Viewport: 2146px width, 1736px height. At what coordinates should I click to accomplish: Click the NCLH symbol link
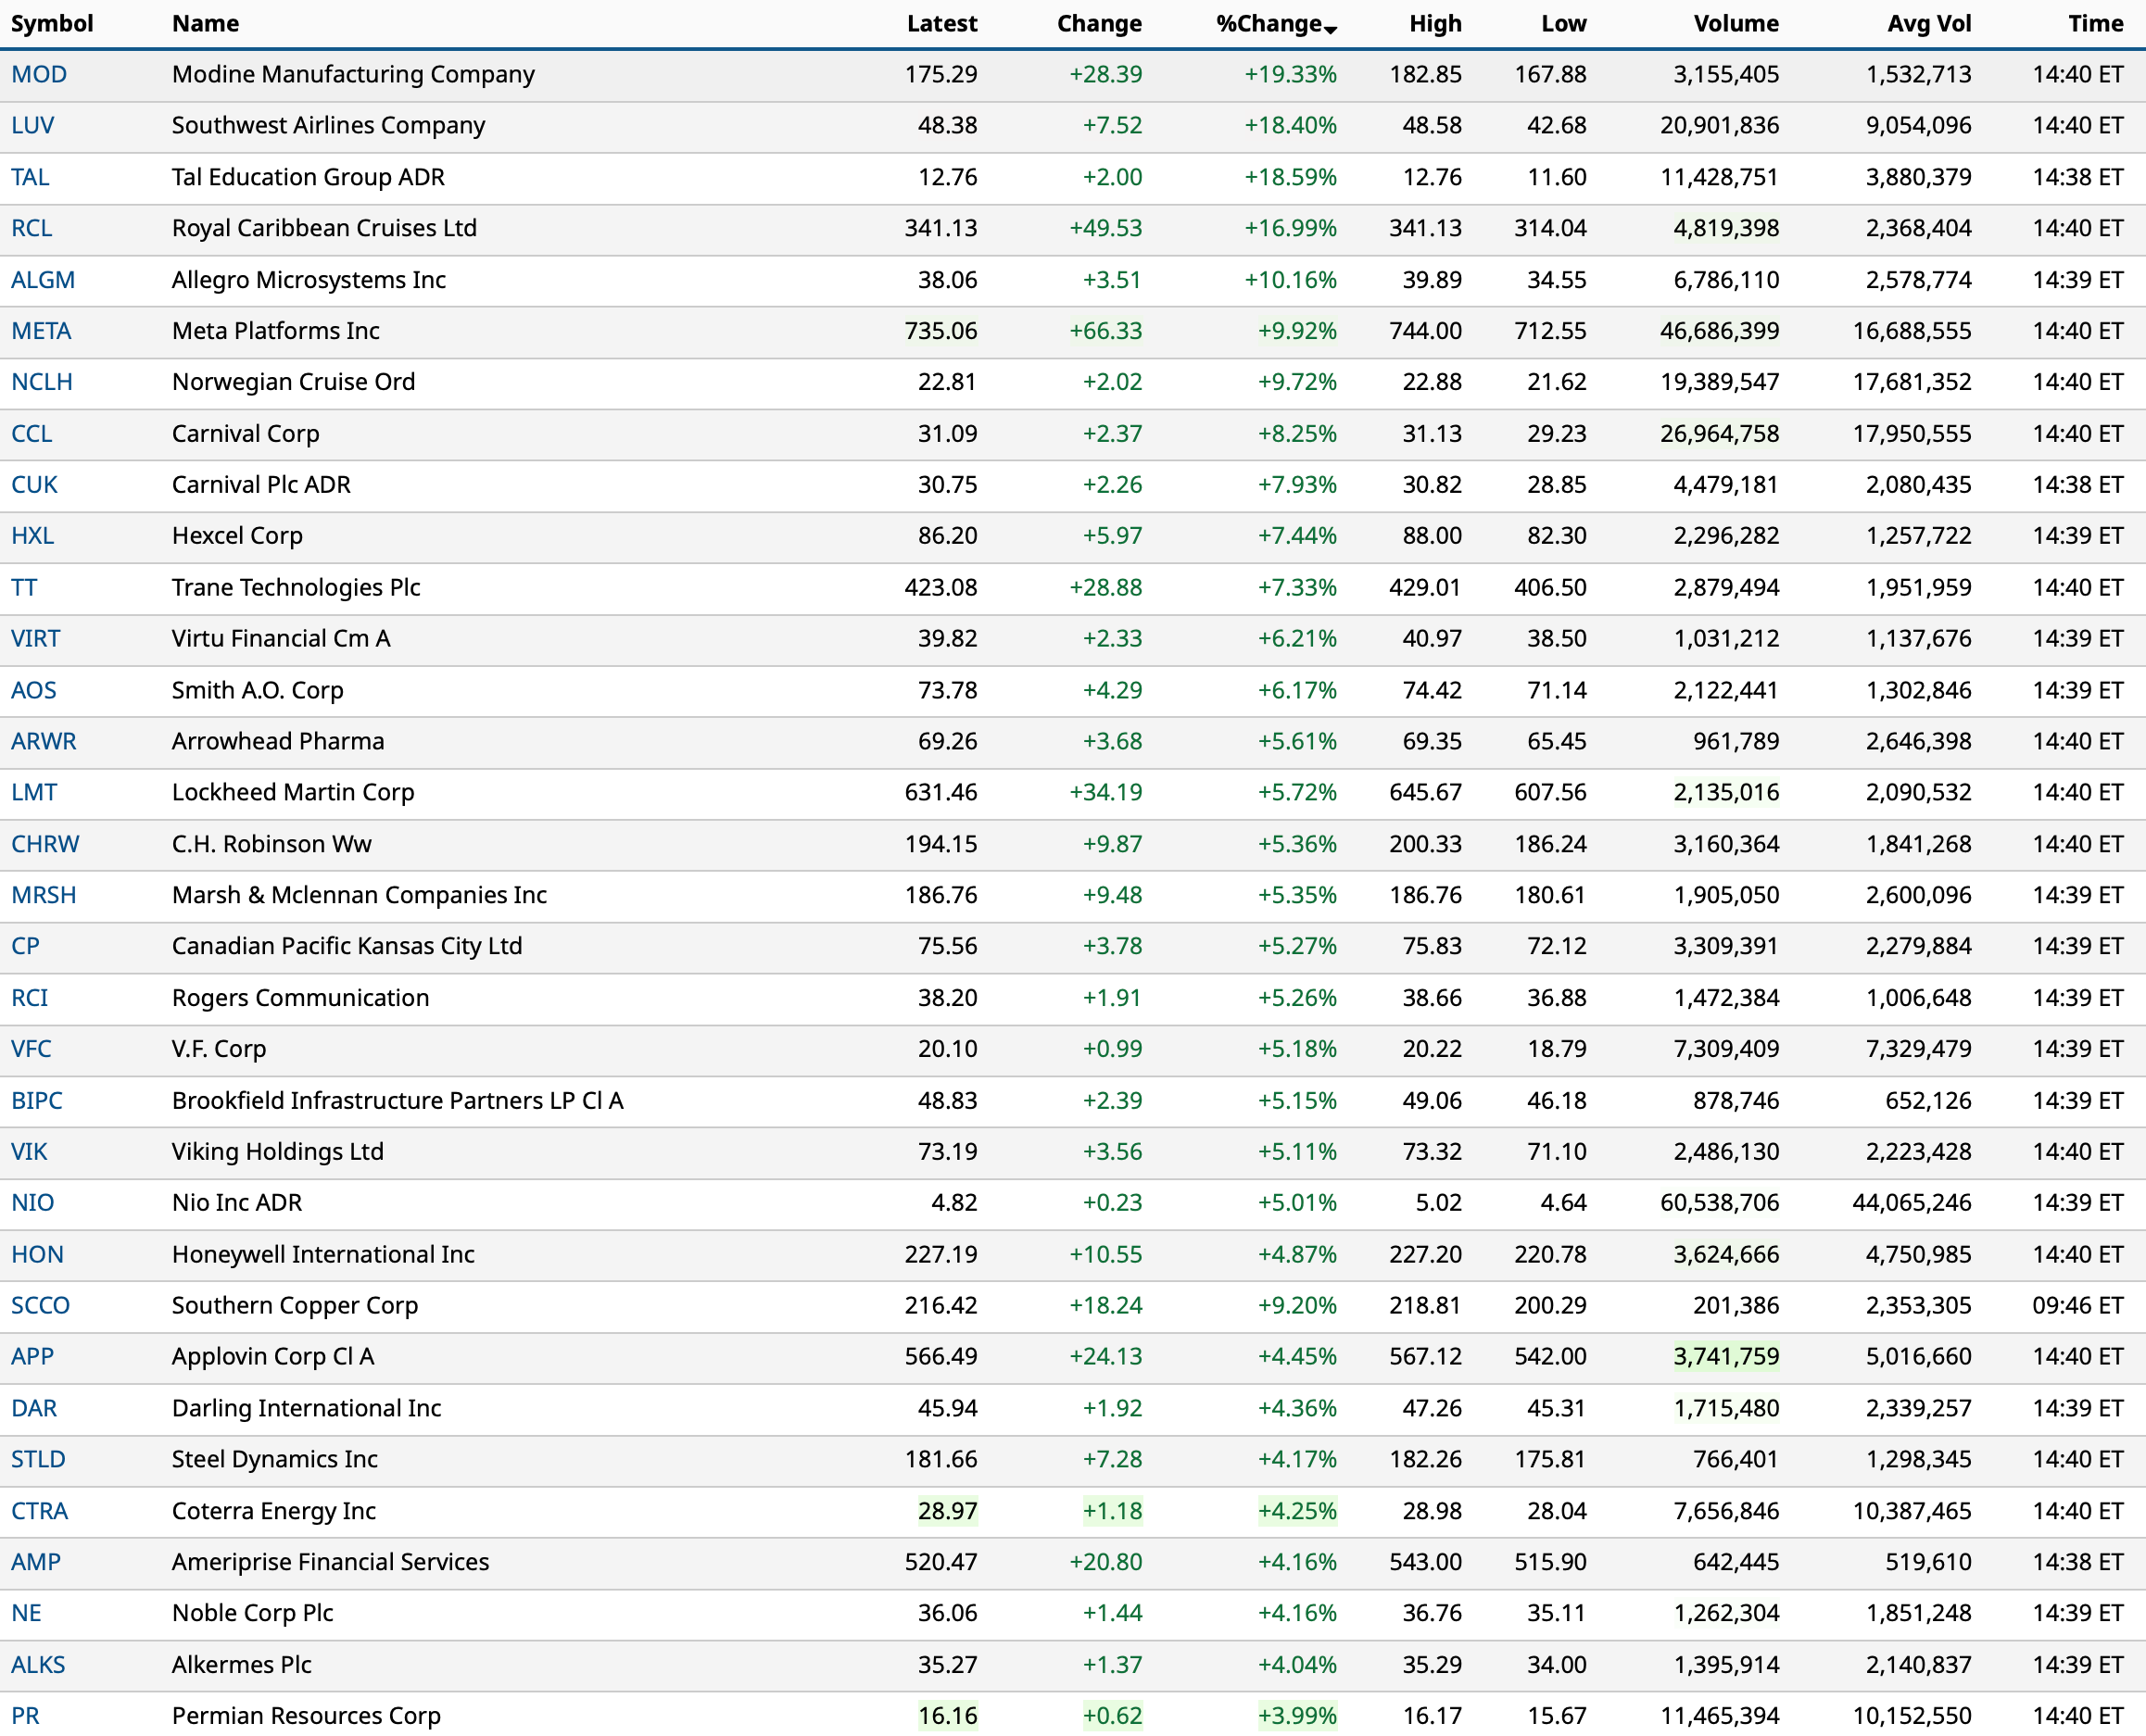click(x=42, y=382)
